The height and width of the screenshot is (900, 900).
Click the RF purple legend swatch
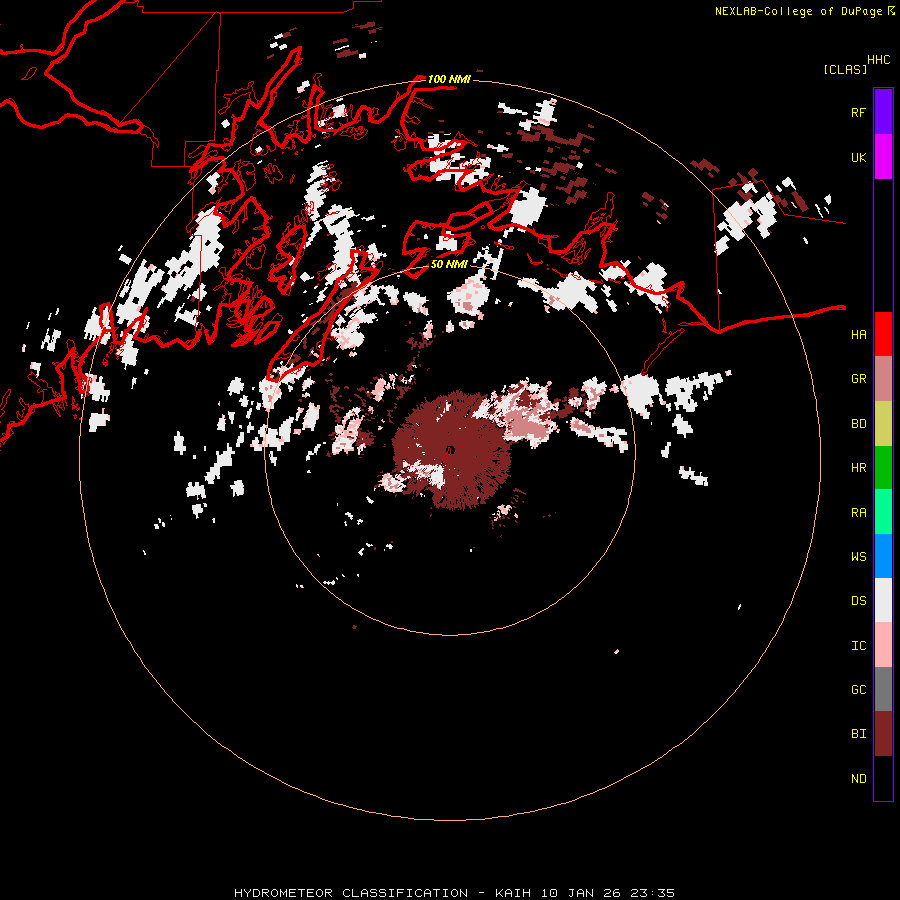pyautogui.click(x=883, y=112)
